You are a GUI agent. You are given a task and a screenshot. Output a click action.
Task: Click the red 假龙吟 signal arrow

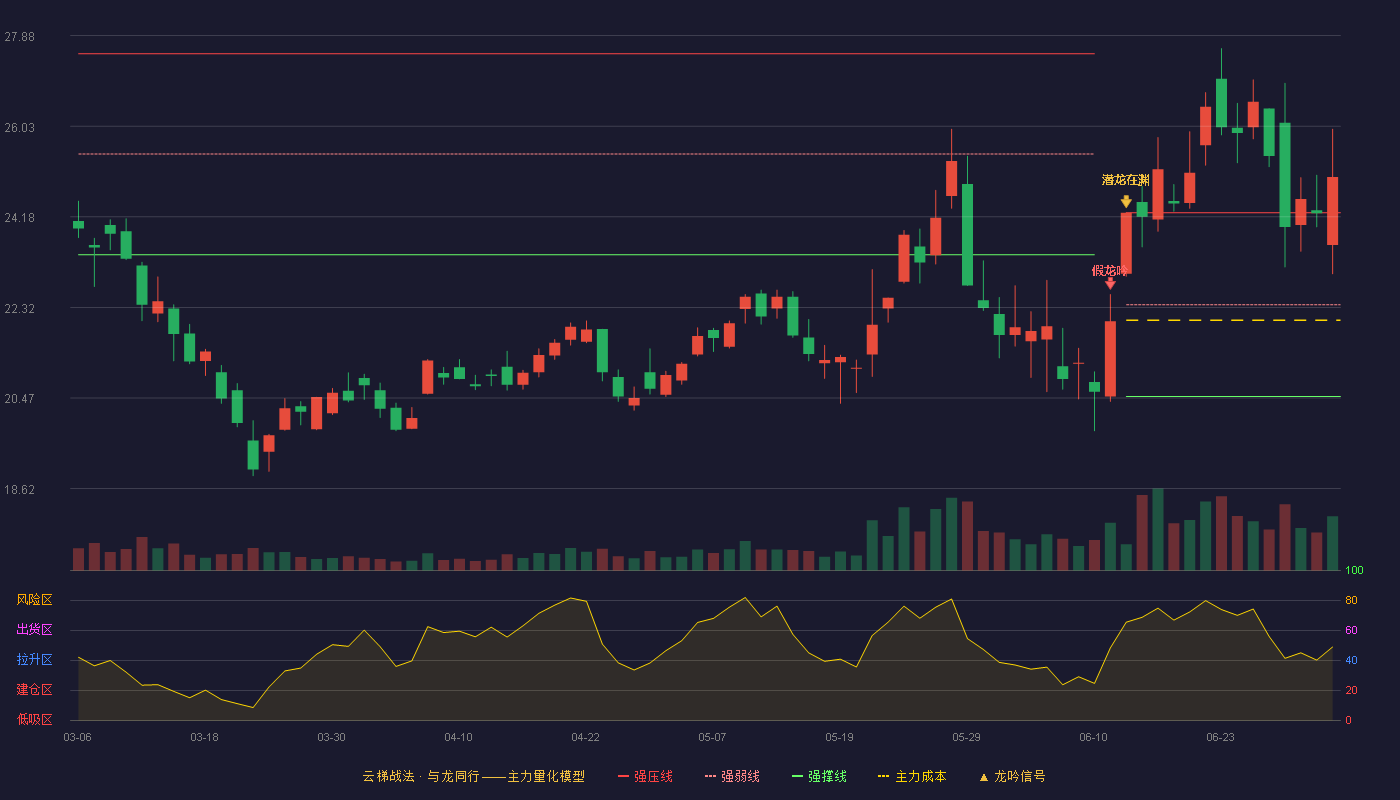pyautogui.click(x=1110, y=284)
